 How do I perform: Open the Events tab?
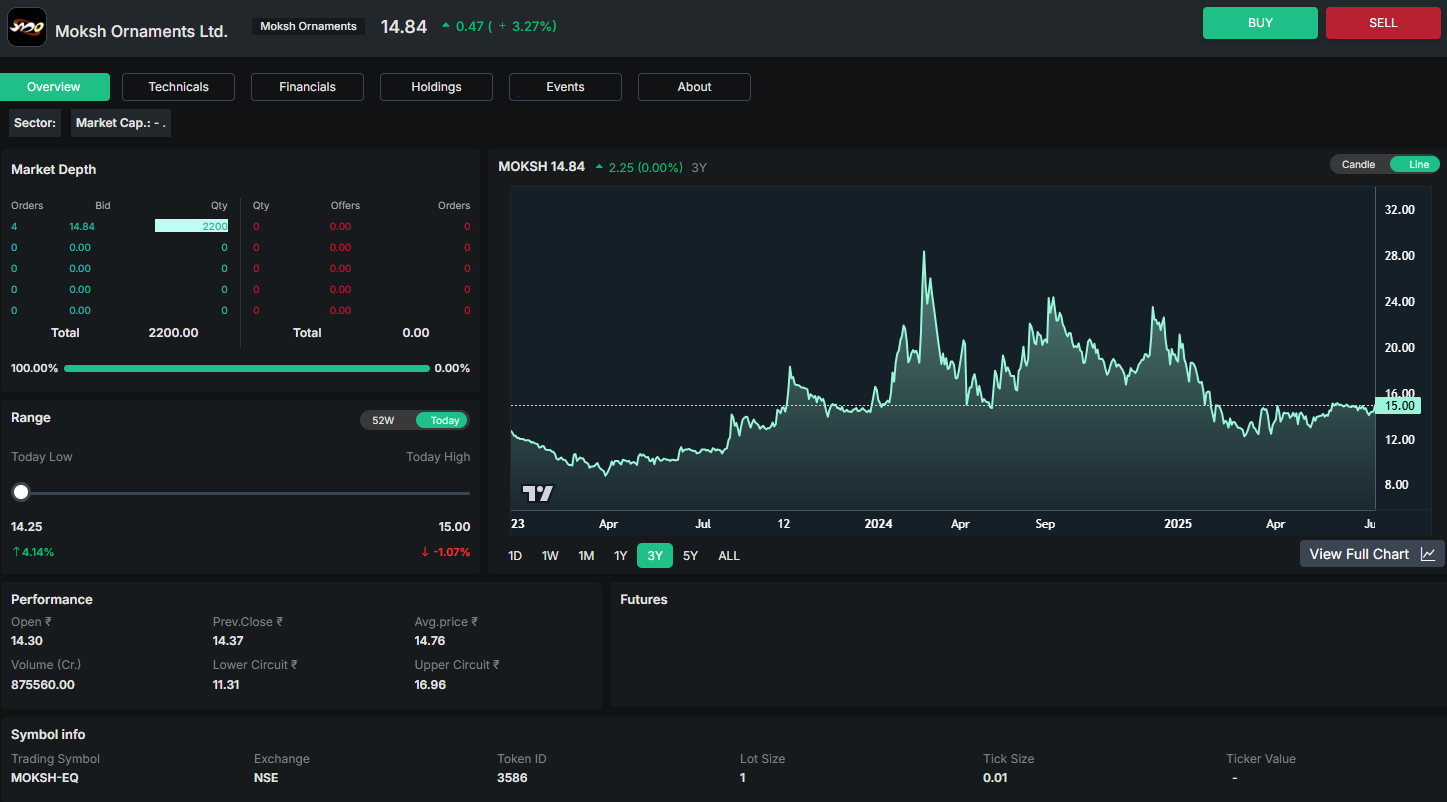point(566,87)
